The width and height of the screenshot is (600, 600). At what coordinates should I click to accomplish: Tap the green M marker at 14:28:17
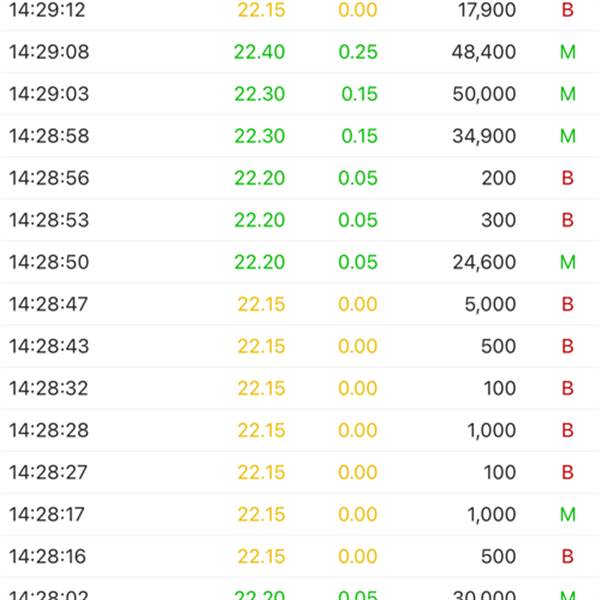[568, 514]
